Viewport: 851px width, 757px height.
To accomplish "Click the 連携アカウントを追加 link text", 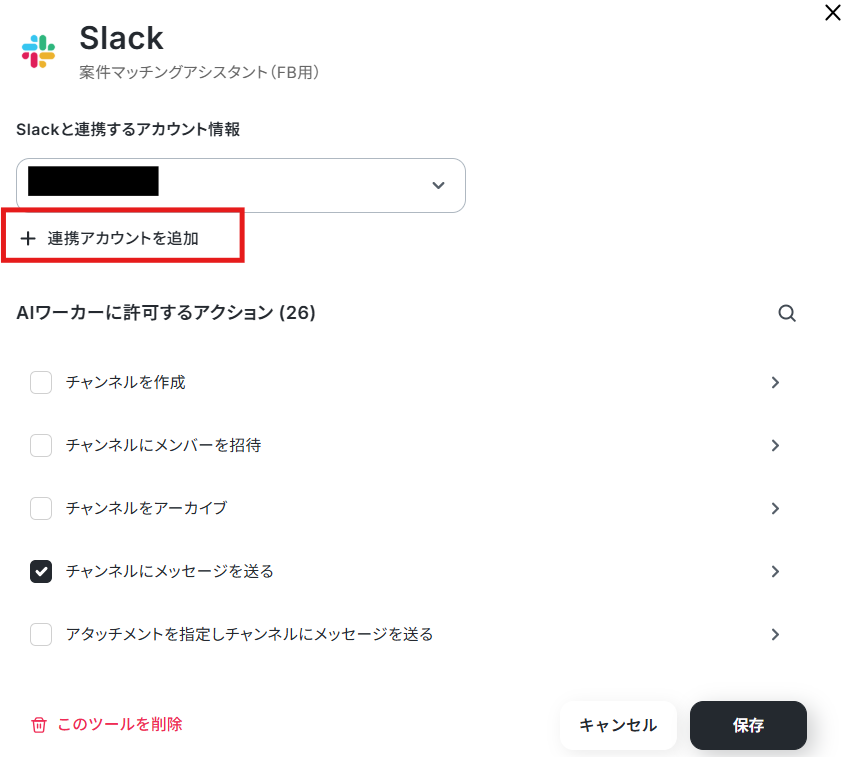I will point(123,238).
